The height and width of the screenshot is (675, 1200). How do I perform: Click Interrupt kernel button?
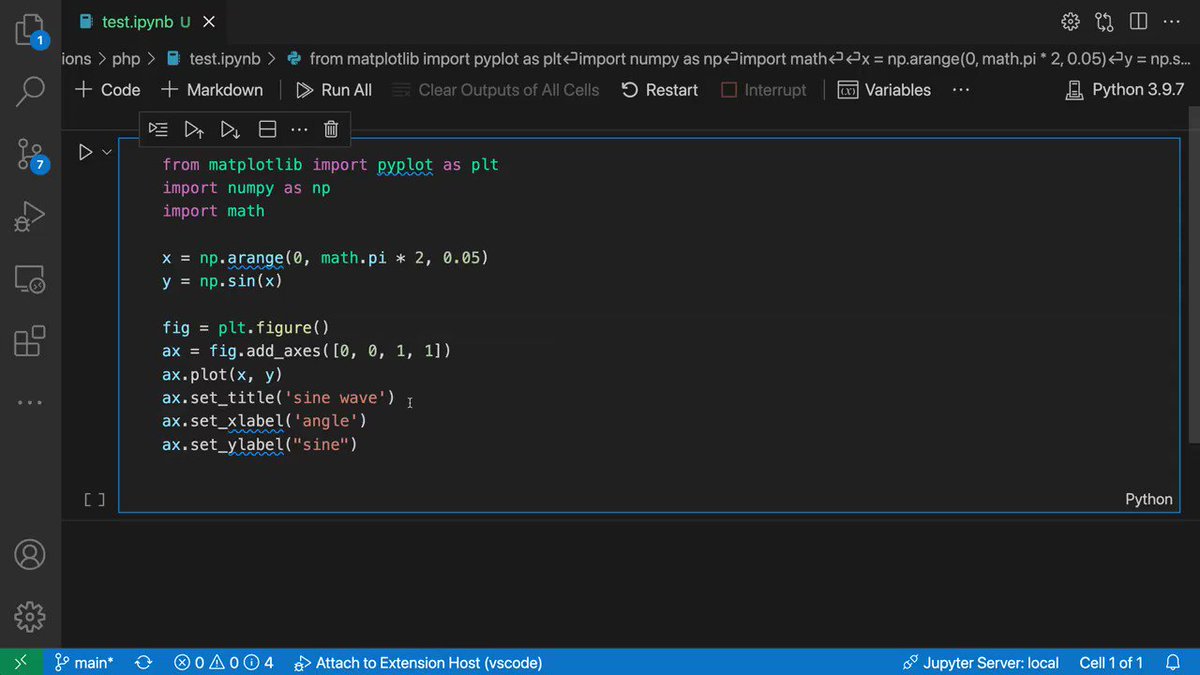pos(764,90)
